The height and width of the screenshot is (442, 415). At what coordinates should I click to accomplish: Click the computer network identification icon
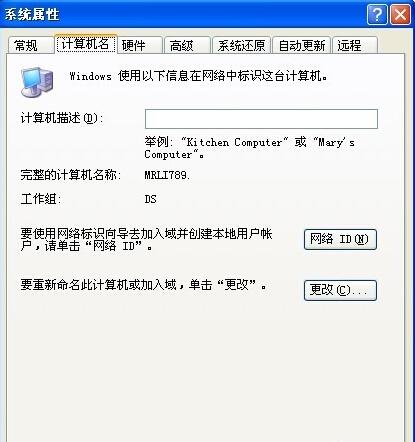(x=37, y=82)
